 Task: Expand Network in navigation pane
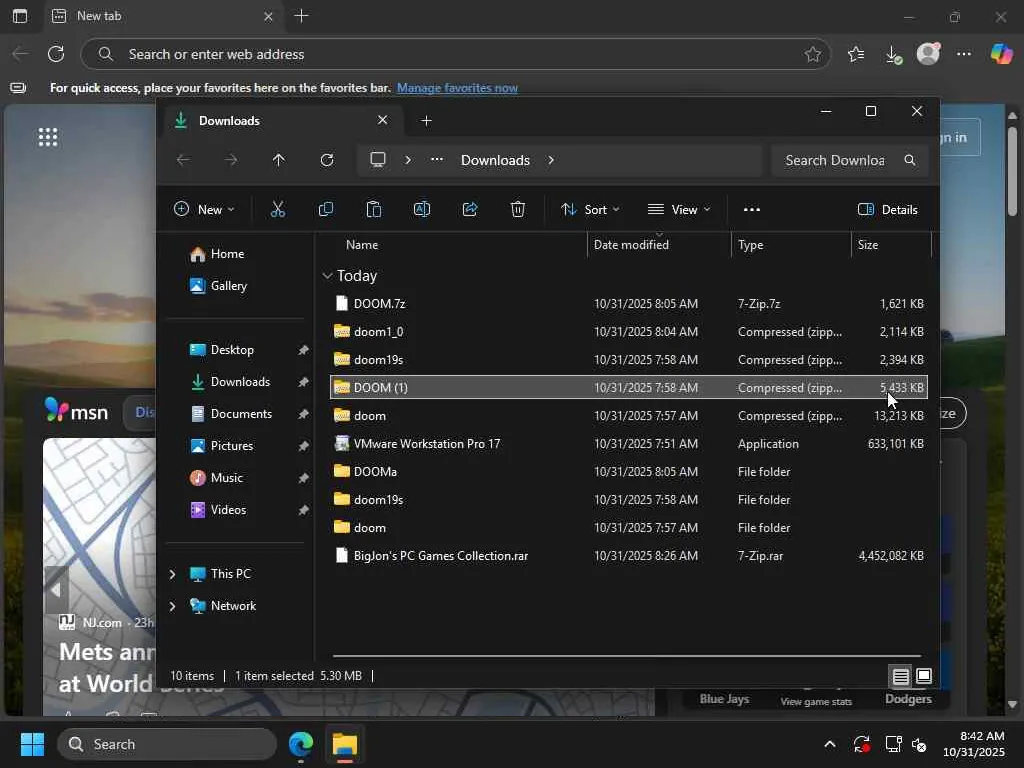172,606
